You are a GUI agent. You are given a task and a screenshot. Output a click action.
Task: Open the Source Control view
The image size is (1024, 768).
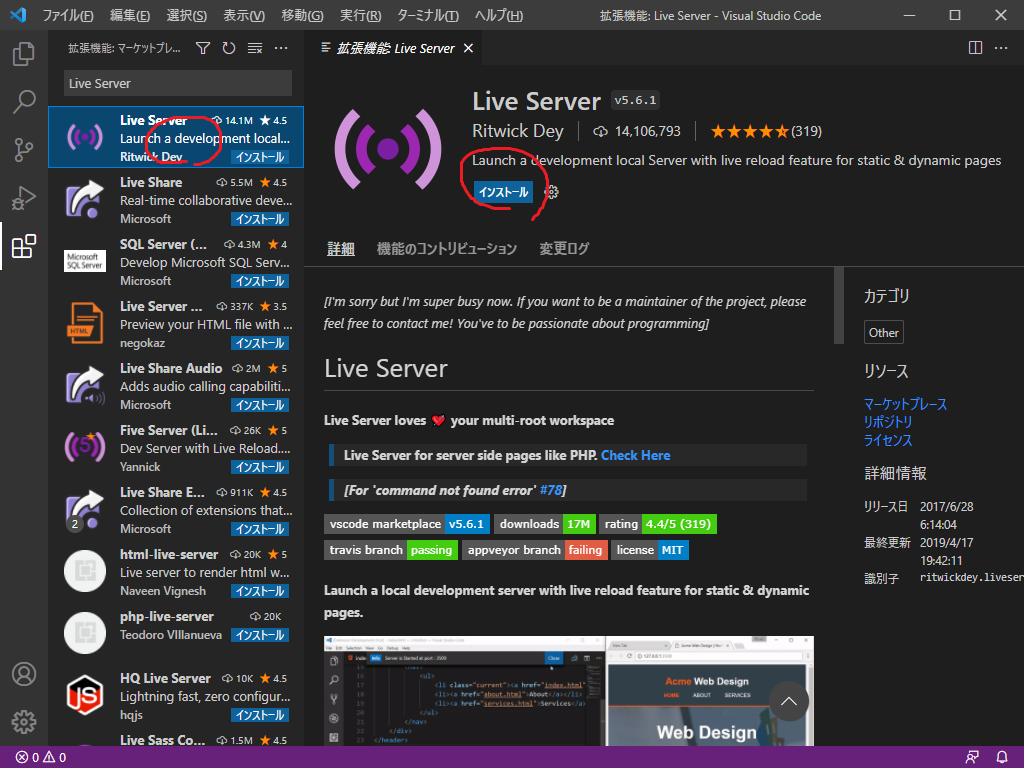pos(24,148)
